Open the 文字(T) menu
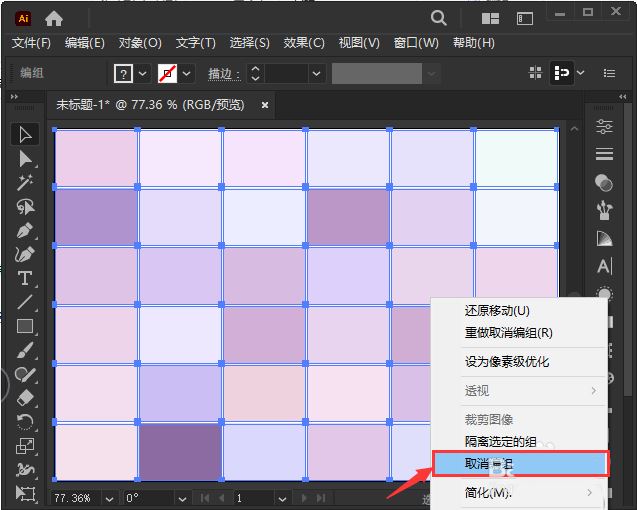This screenshot has width=637, height=510. point(195,43)
